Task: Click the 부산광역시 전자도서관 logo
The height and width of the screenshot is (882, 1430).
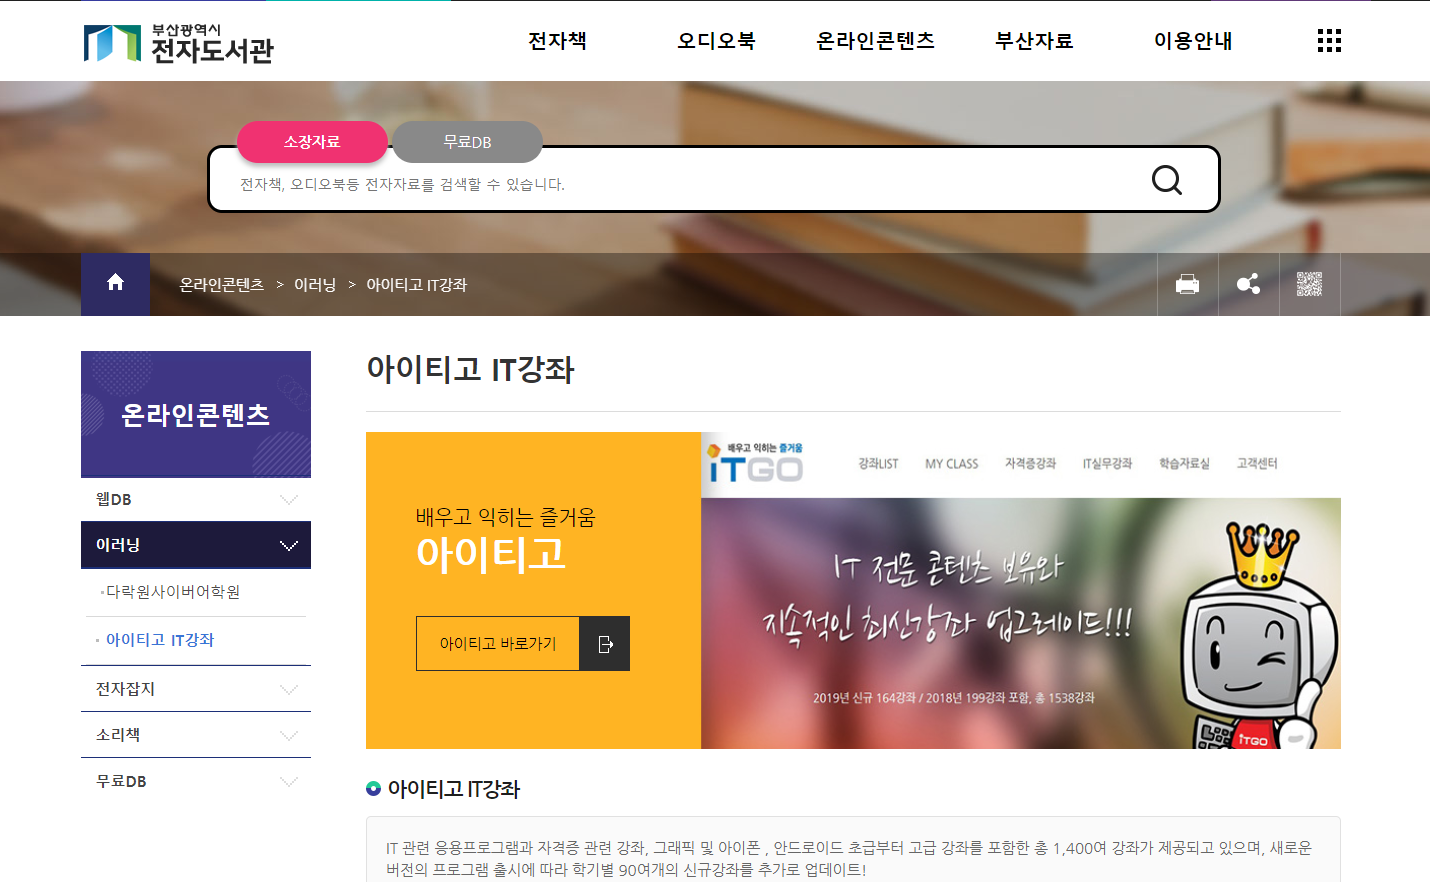Action: tap(179, 43)
